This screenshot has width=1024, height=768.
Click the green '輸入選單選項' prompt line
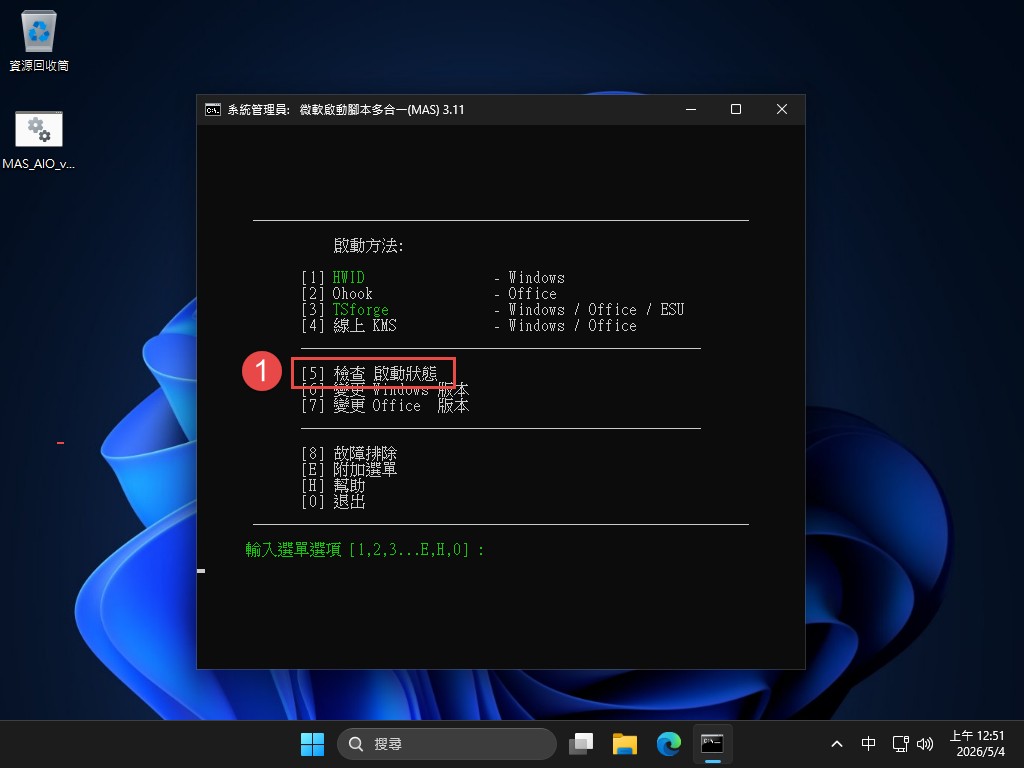point(364,550)
